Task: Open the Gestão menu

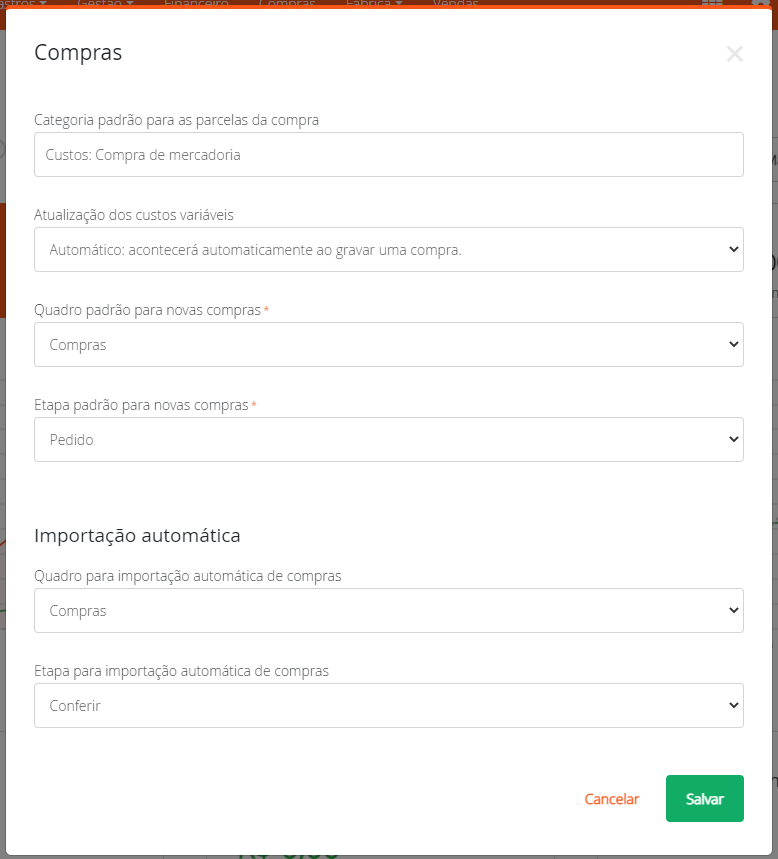Action: 101,4
